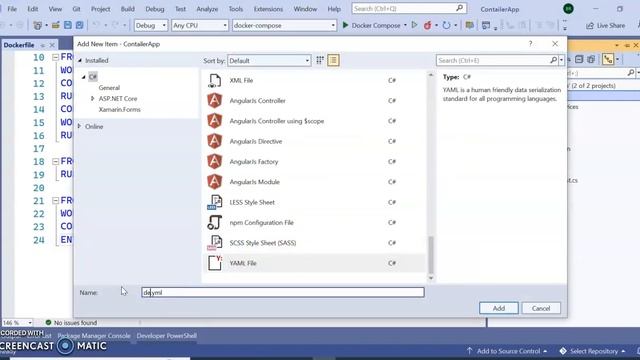Start Docker Compose with green play icon
Image resolution: width=640 pixels, height=360 pixels.
click(x=345, y=25)
